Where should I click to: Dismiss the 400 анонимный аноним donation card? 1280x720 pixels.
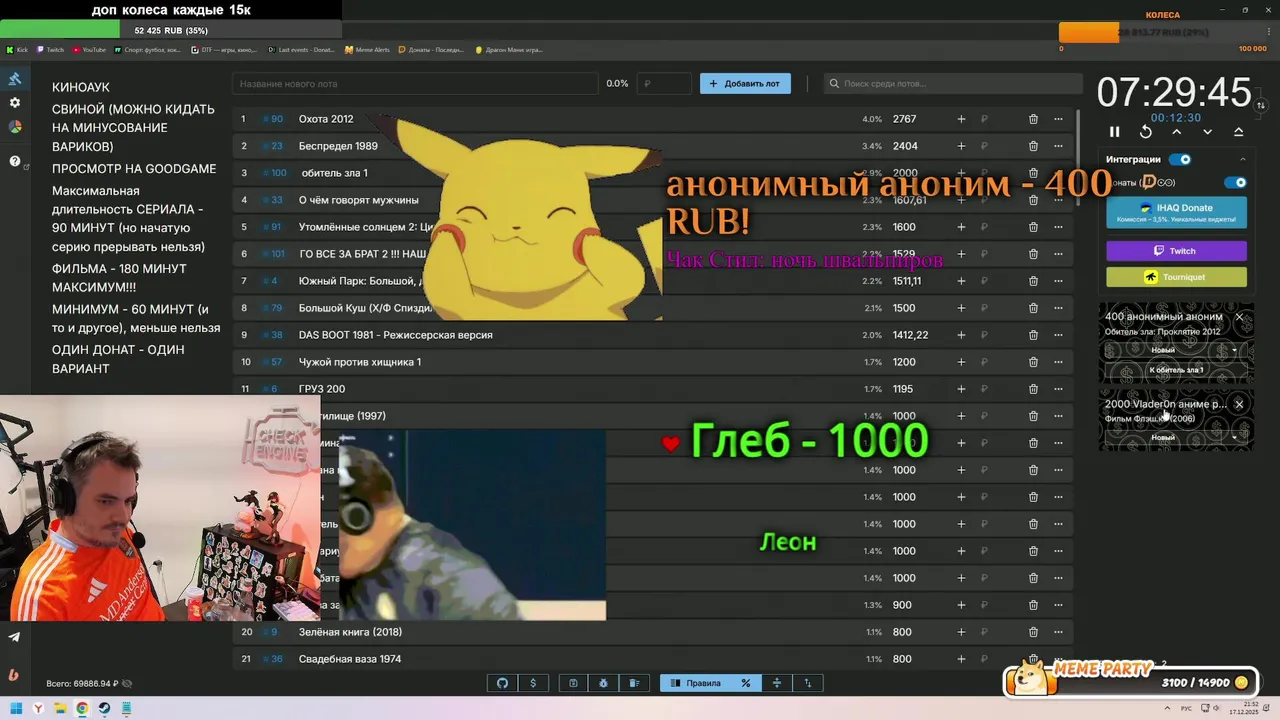click(1239, 317)
